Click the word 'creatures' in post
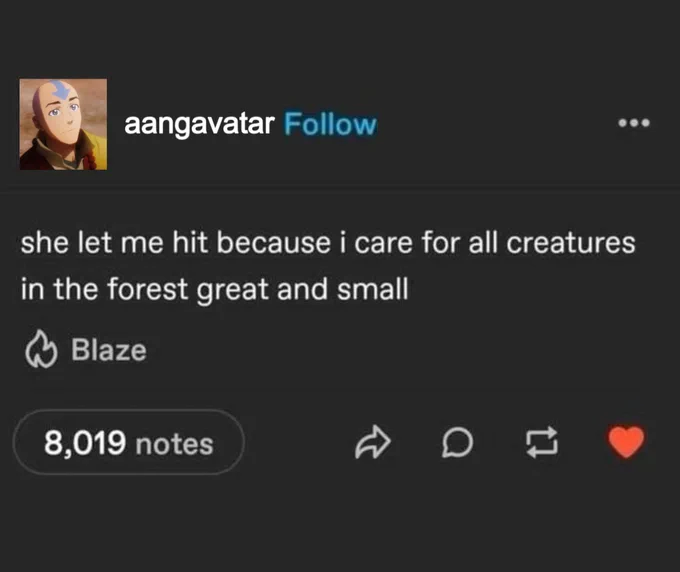Image resolution: width=680 pixels, height=572 pixels. pos(571,243)
